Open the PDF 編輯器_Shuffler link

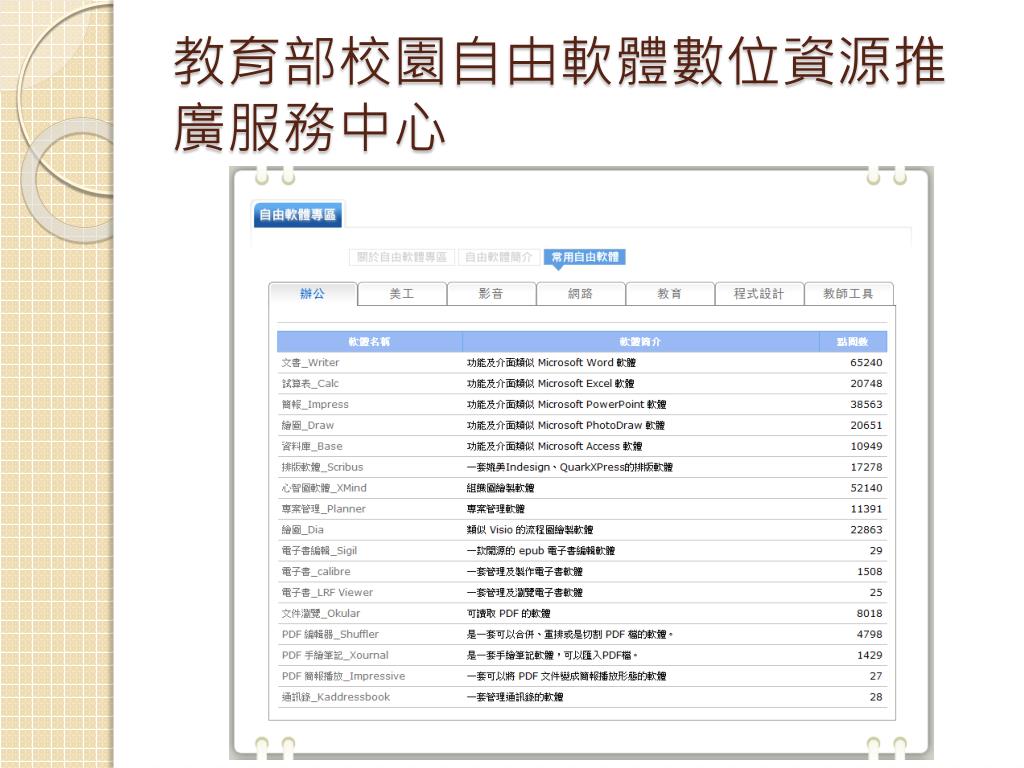coord(330,634)
